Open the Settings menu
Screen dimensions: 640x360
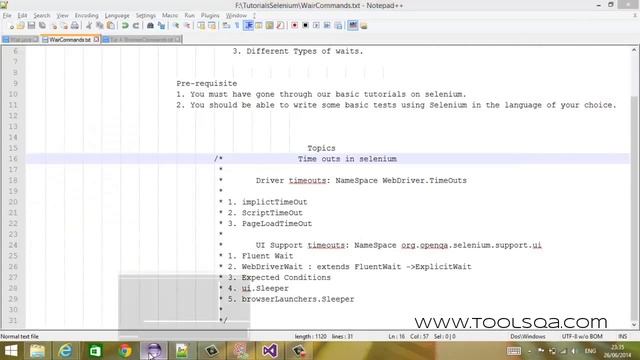(x=146, y=16)
